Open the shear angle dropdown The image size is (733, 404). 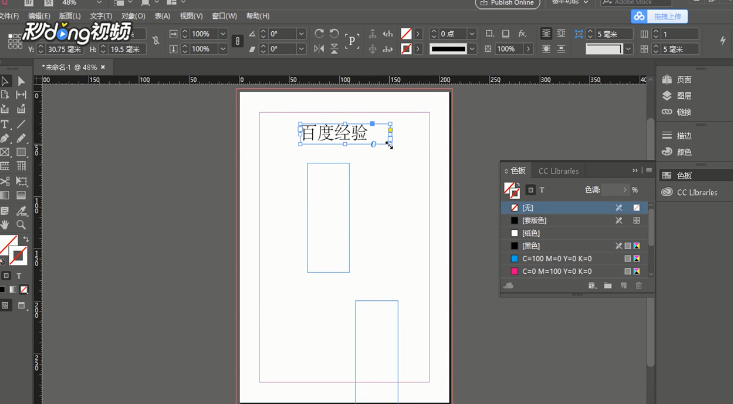coord(302,49)
